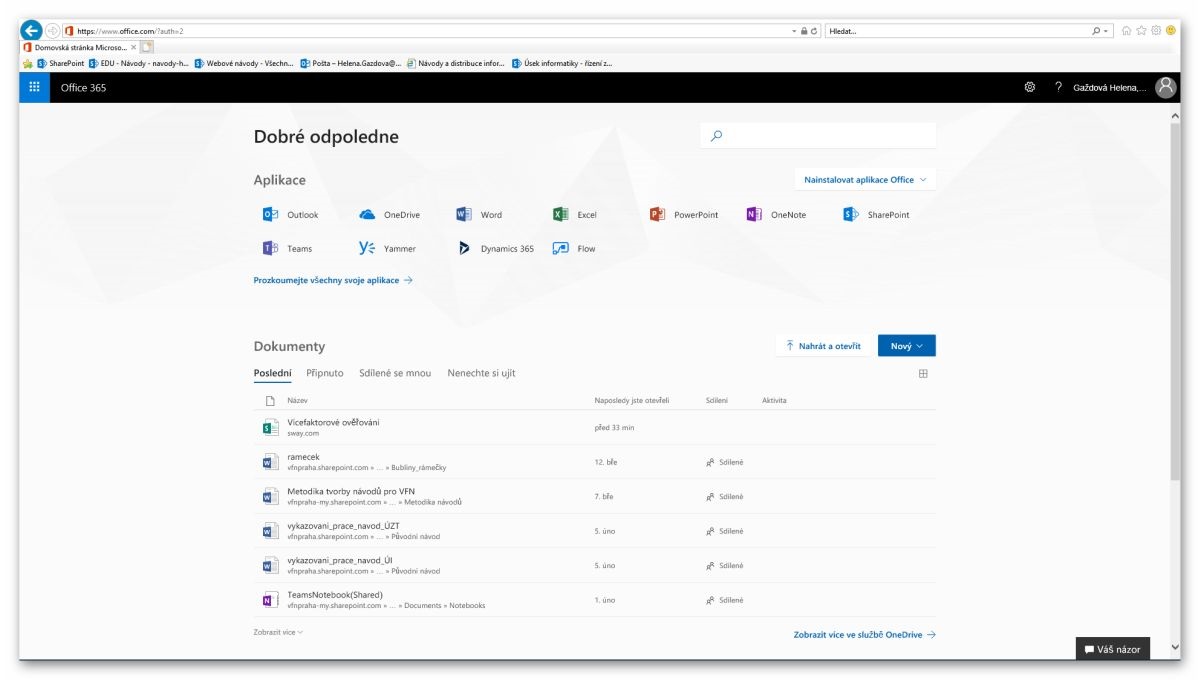This screenshot has width=1200, height=680.
Task: Select the Poslední tab
Action: (x=272, y=373)
